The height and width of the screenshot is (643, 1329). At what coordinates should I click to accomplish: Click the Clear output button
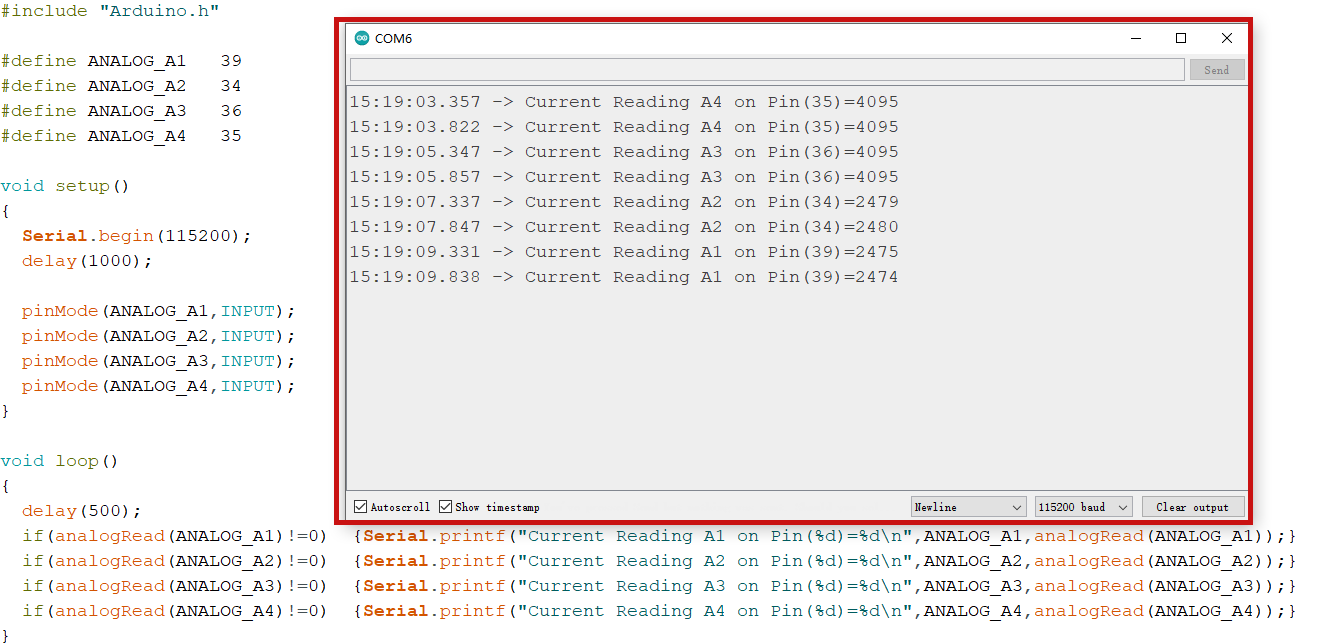click(x=1193, y=507)
